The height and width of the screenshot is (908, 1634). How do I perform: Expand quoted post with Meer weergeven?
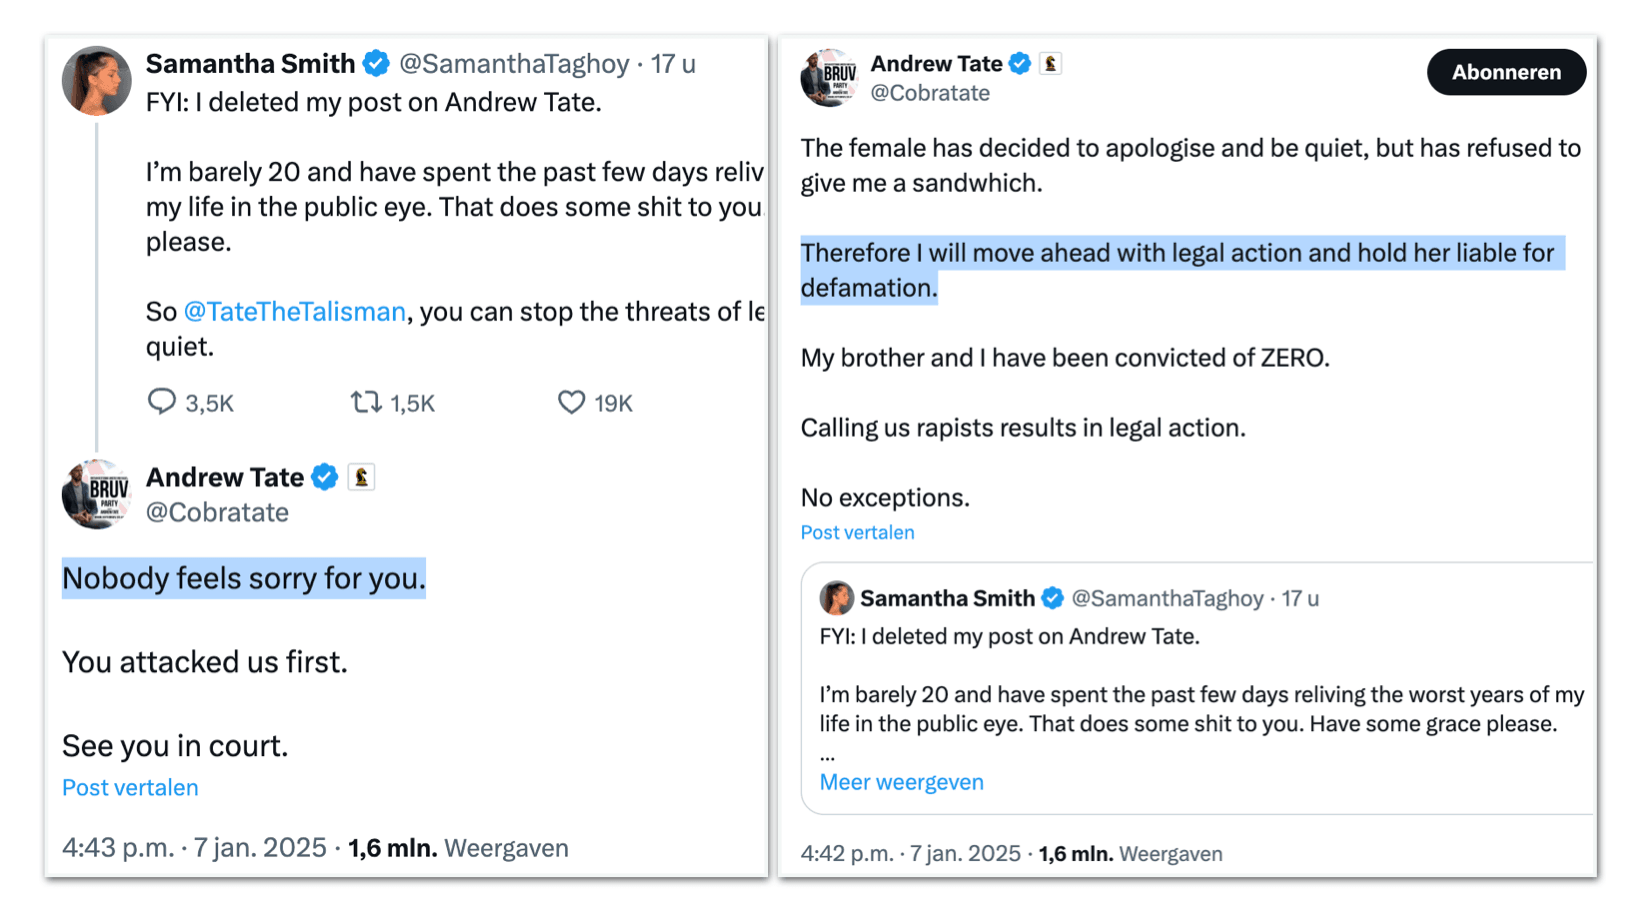pos(901,783)
